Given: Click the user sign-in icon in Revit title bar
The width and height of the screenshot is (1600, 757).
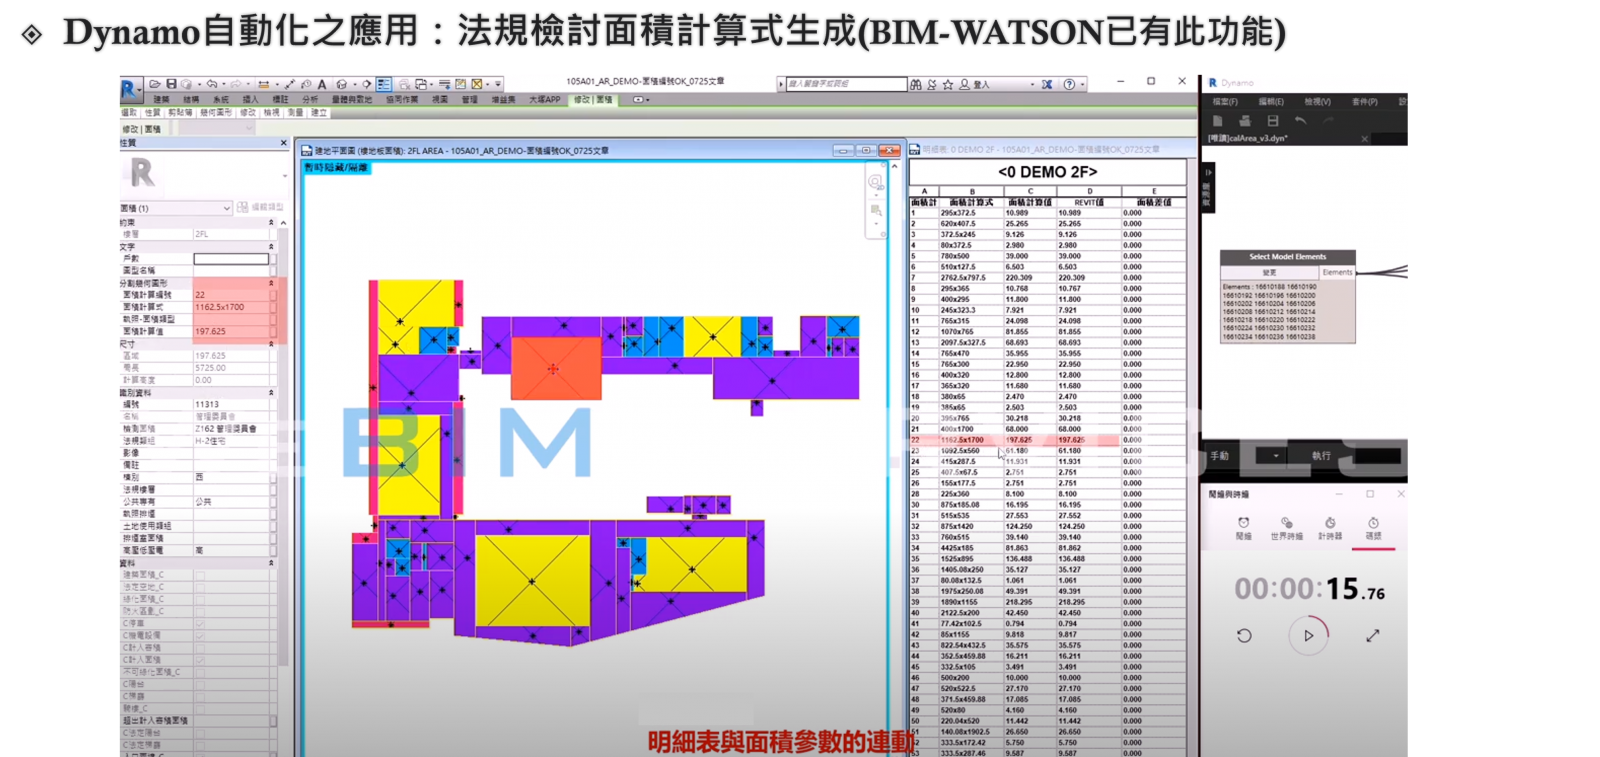Looking at the screenshot, I should 965,85.
